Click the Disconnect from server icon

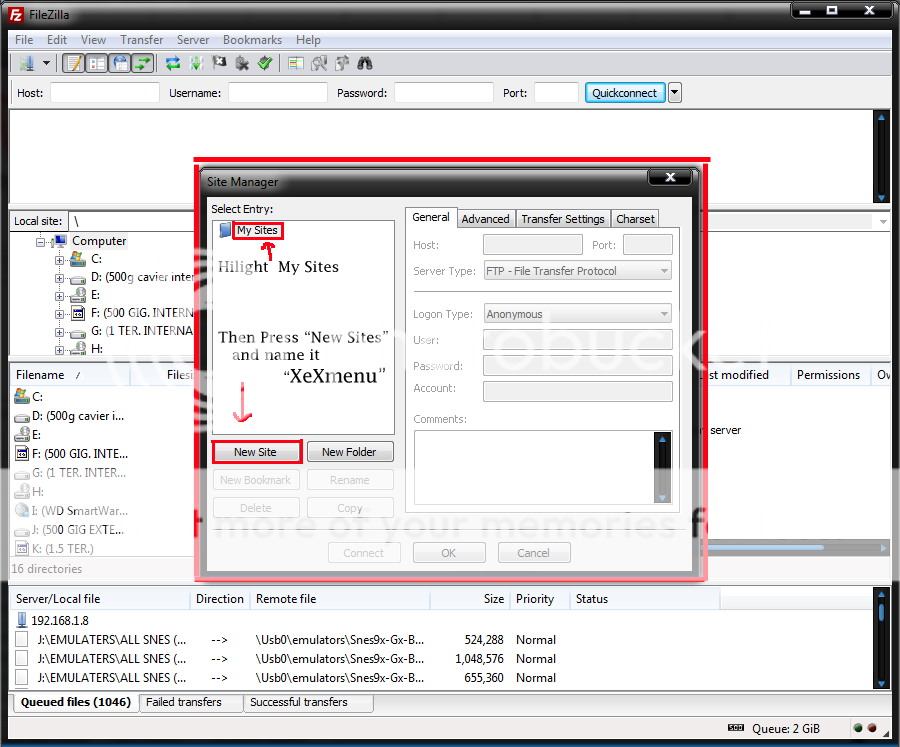click(x=242, y=63)
